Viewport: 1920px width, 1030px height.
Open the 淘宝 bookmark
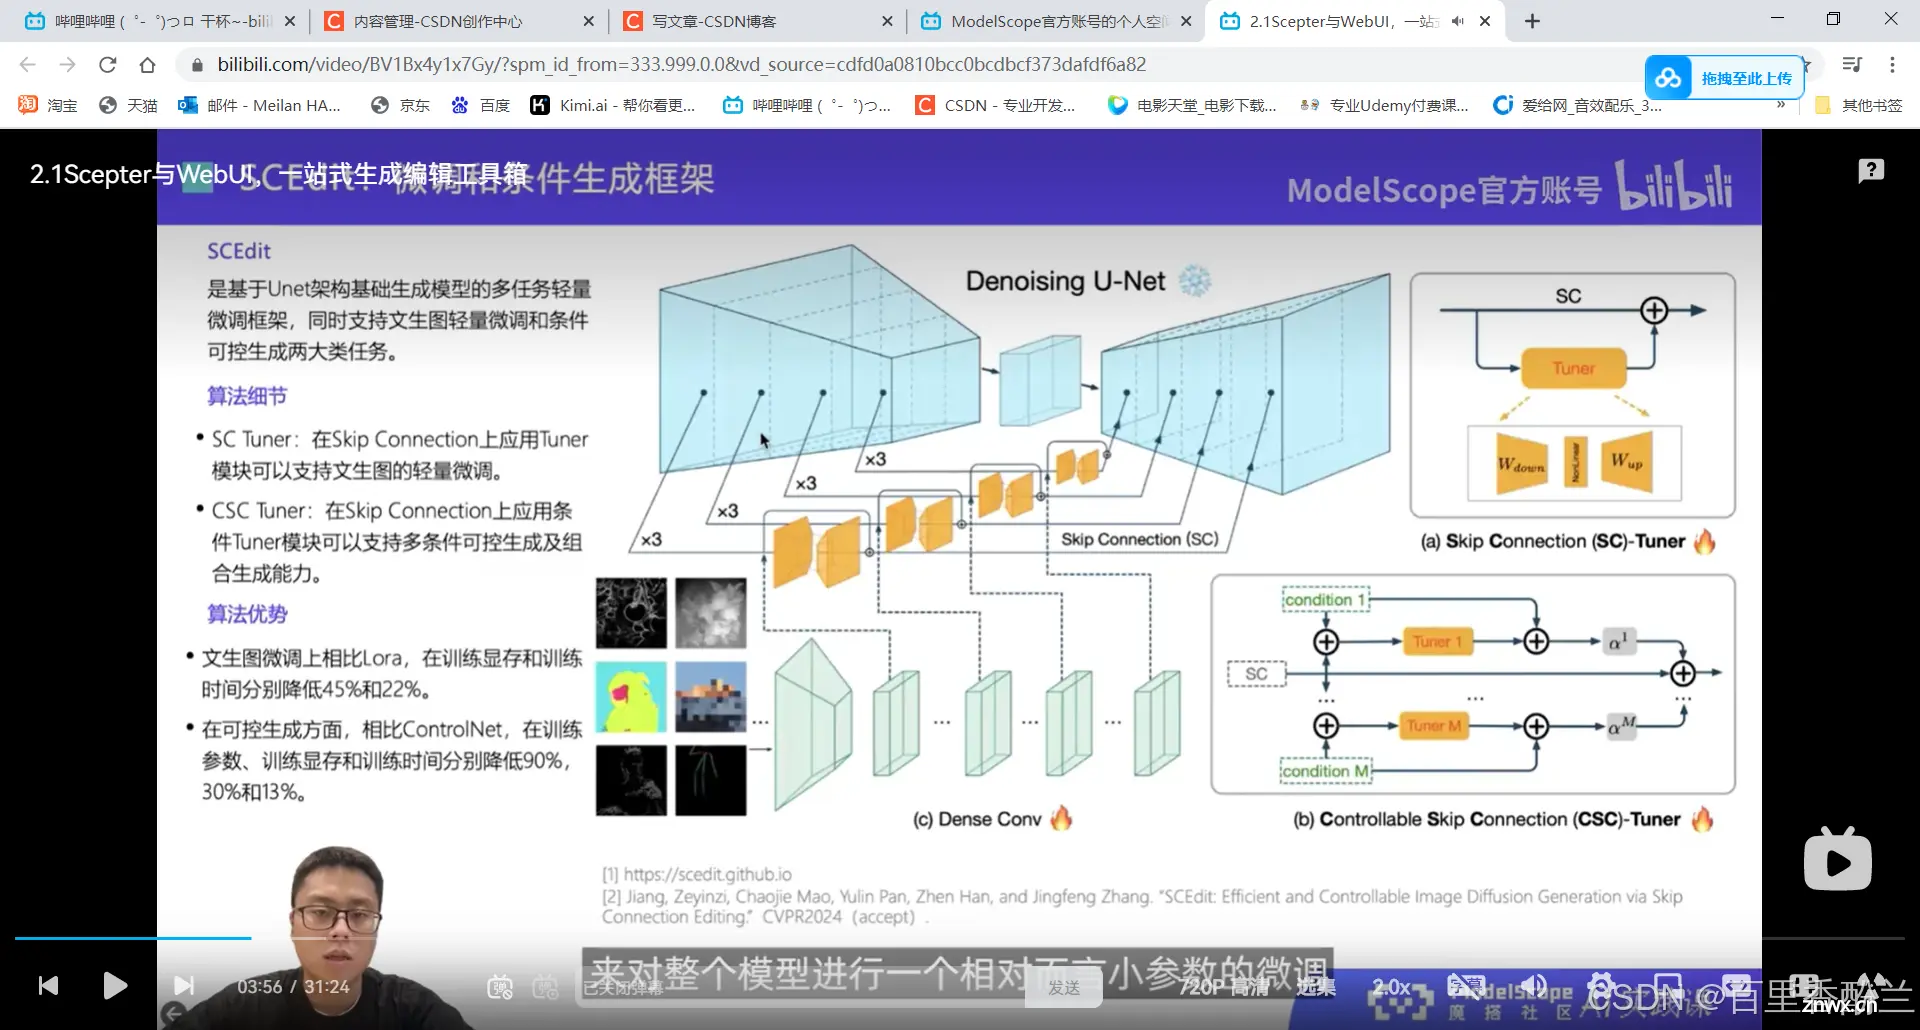[48, 105]
